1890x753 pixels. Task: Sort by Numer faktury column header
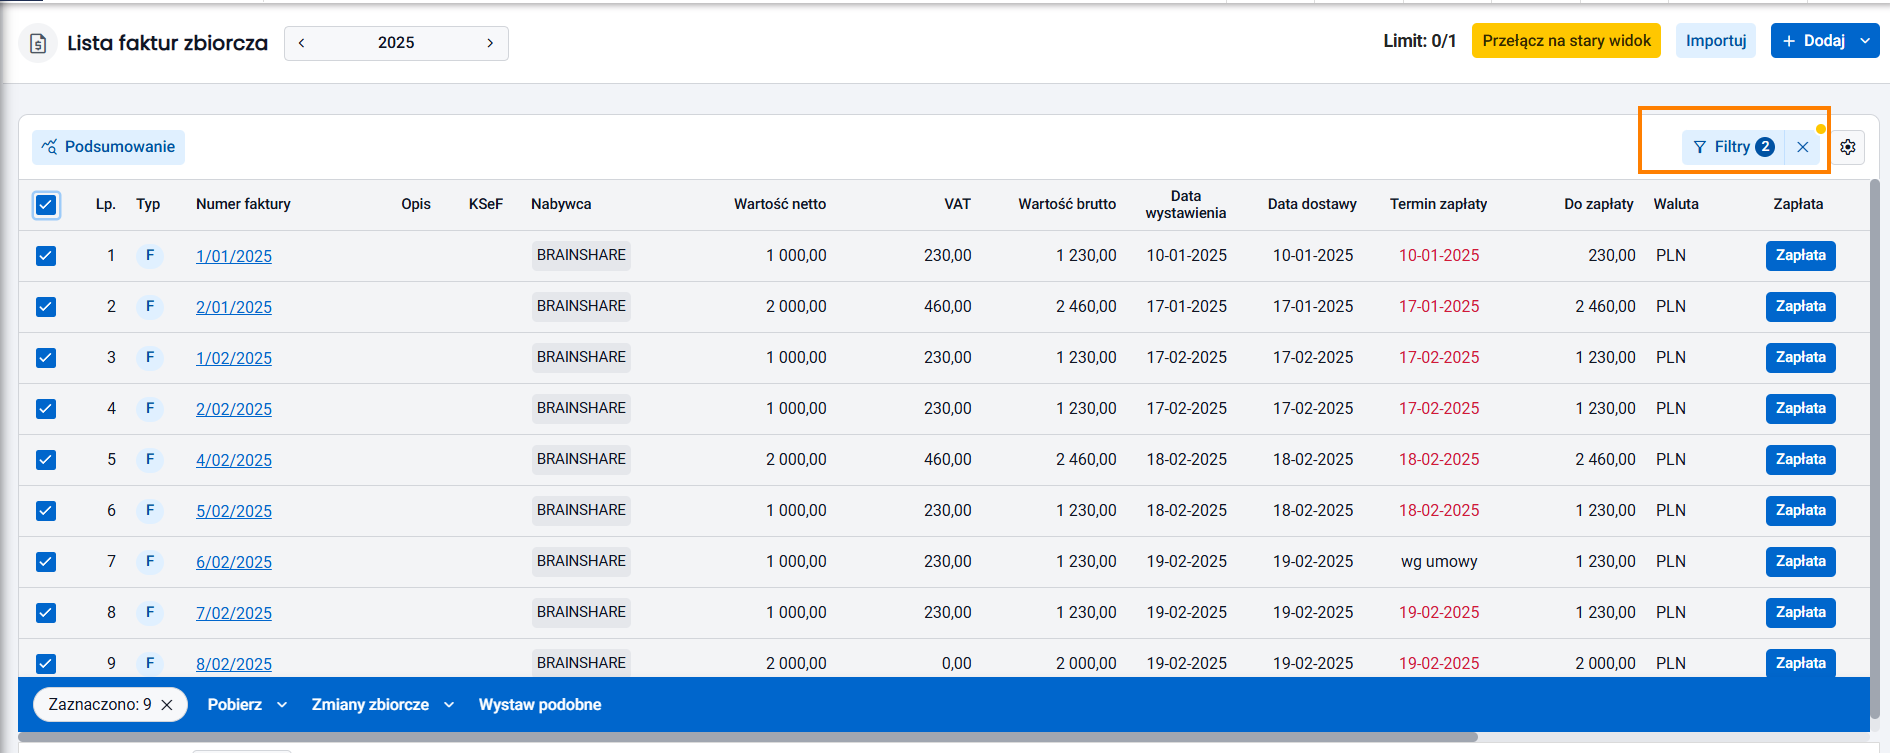(x=243, y=204)
